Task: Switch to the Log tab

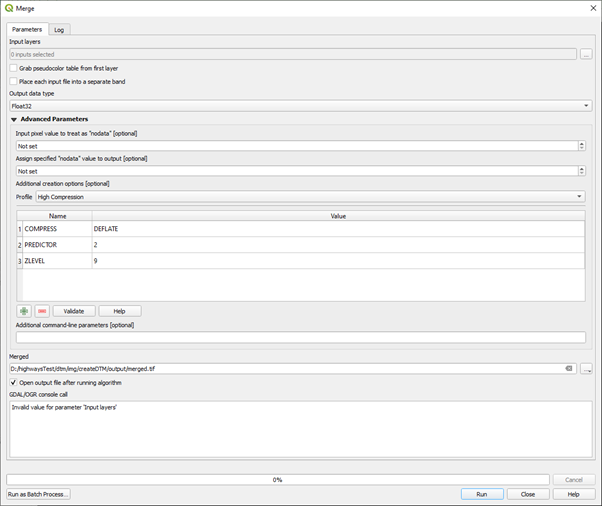Action: coord(59,30)
